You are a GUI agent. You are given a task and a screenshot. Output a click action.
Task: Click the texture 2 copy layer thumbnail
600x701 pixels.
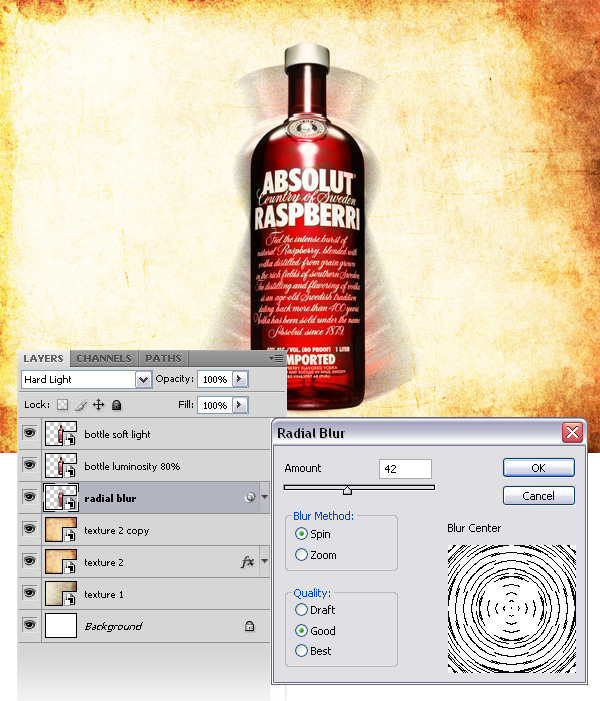(61, 529)
